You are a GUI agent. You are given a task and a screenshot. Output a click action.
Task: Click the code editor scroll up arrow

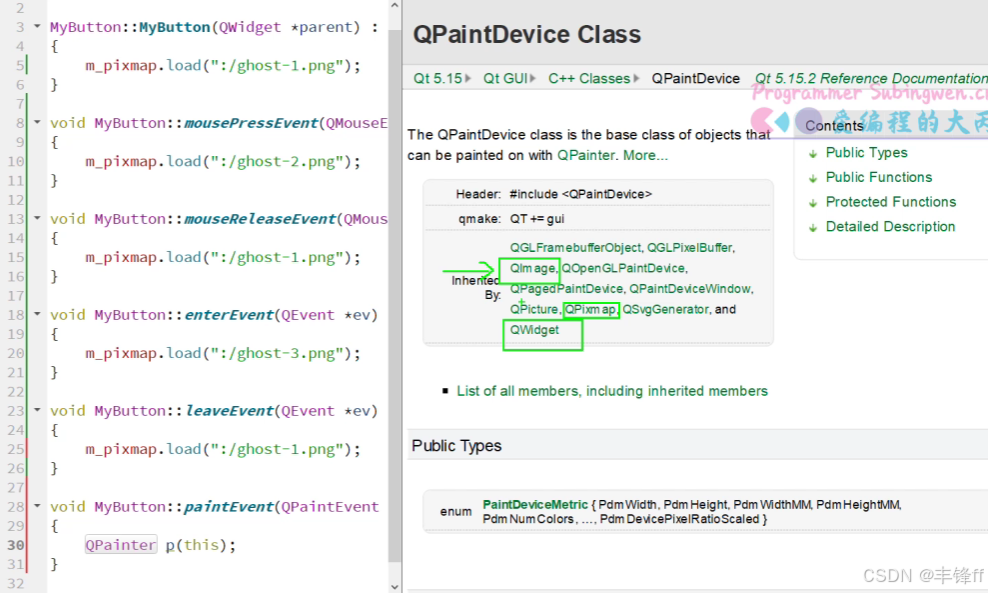(394, 6)
